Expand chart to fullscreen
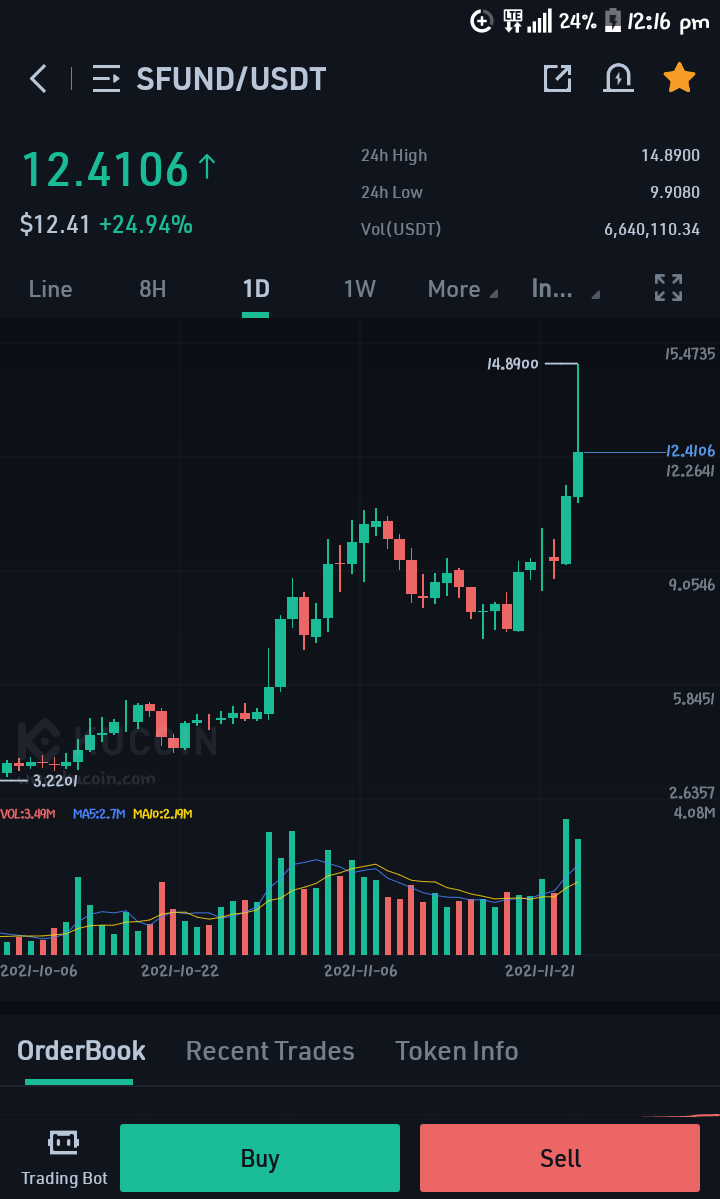Image resolution: width=720 pixels, height=1199 pixels. tap(668, 288)
